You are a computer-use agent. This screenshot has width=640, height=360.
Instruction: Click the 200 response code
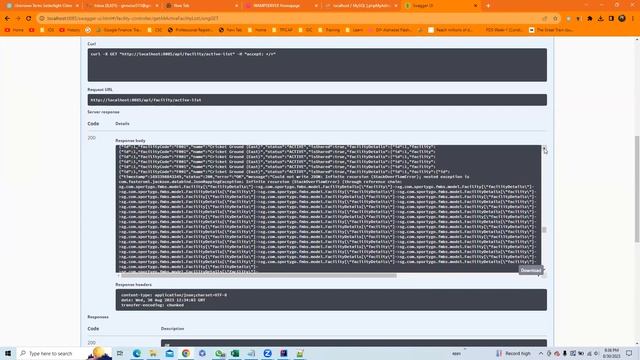[x=91, y=138]
